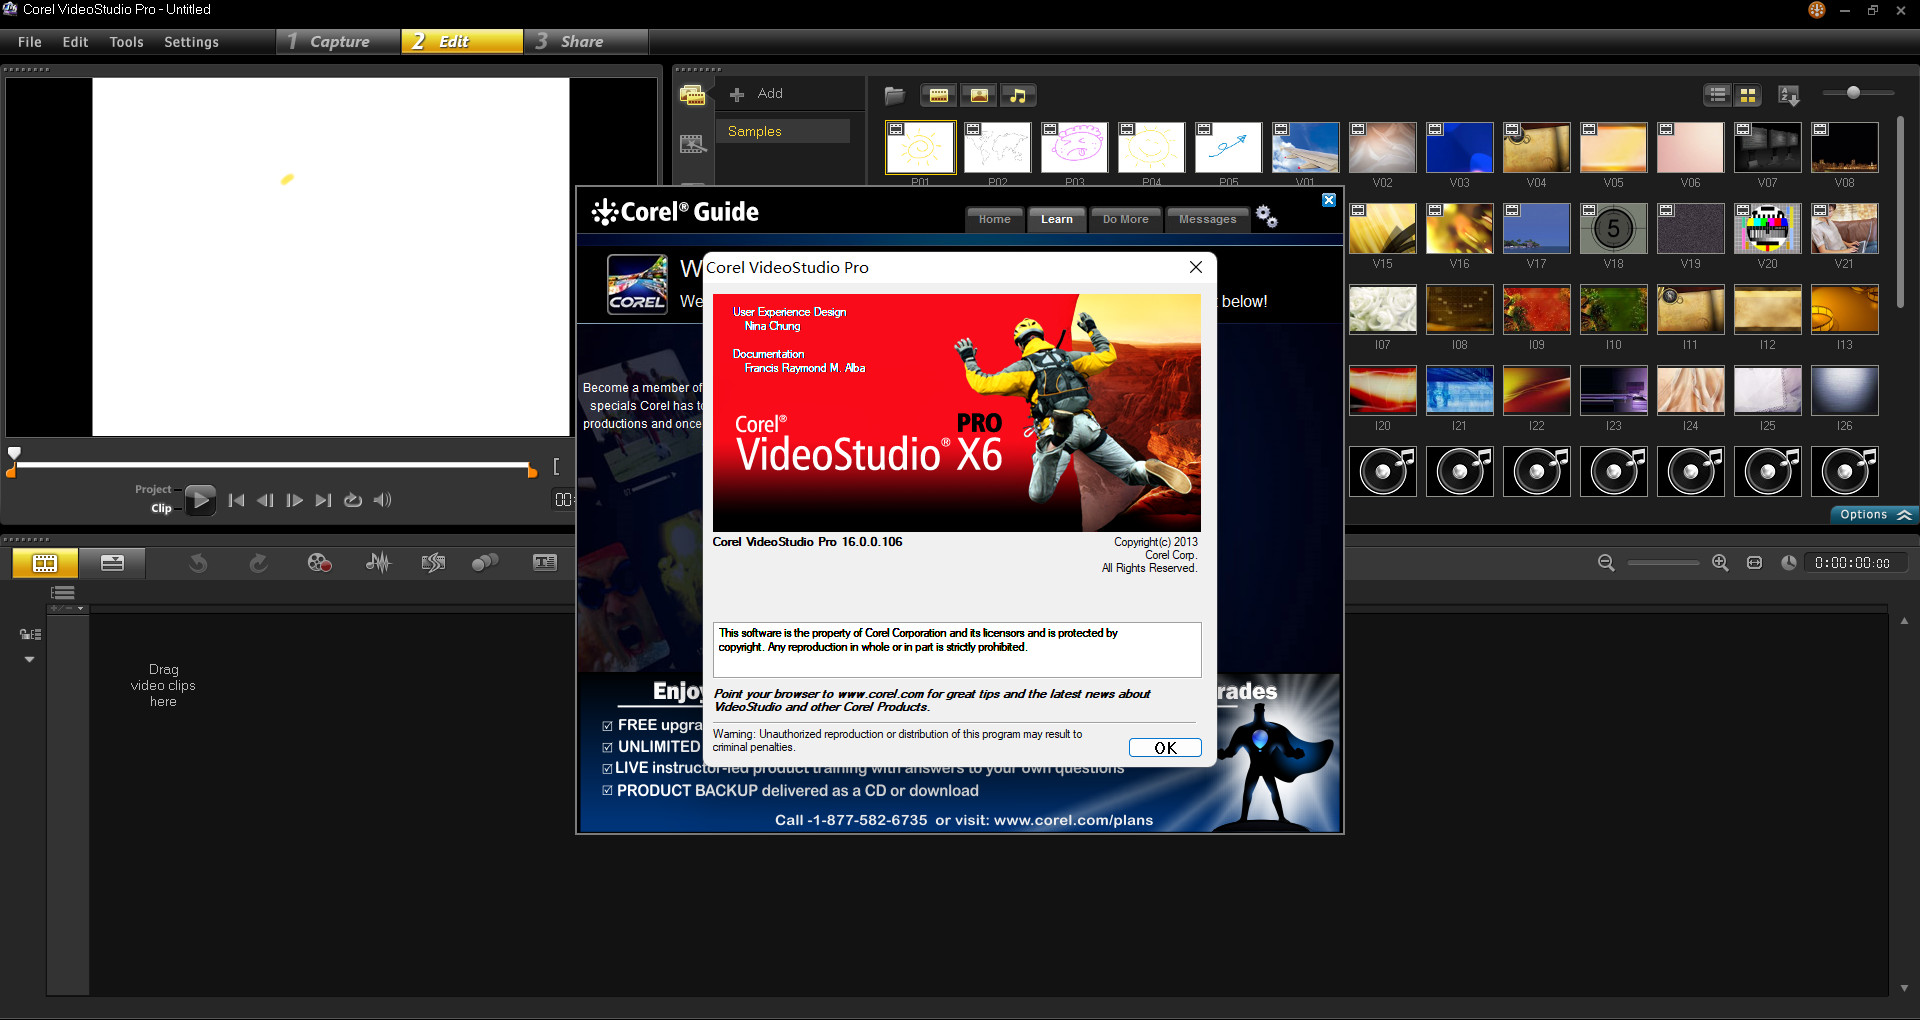This screenshot has height=1020, width=1920.
Task: Toggle the show photos filter
Action: pos(979,95)
